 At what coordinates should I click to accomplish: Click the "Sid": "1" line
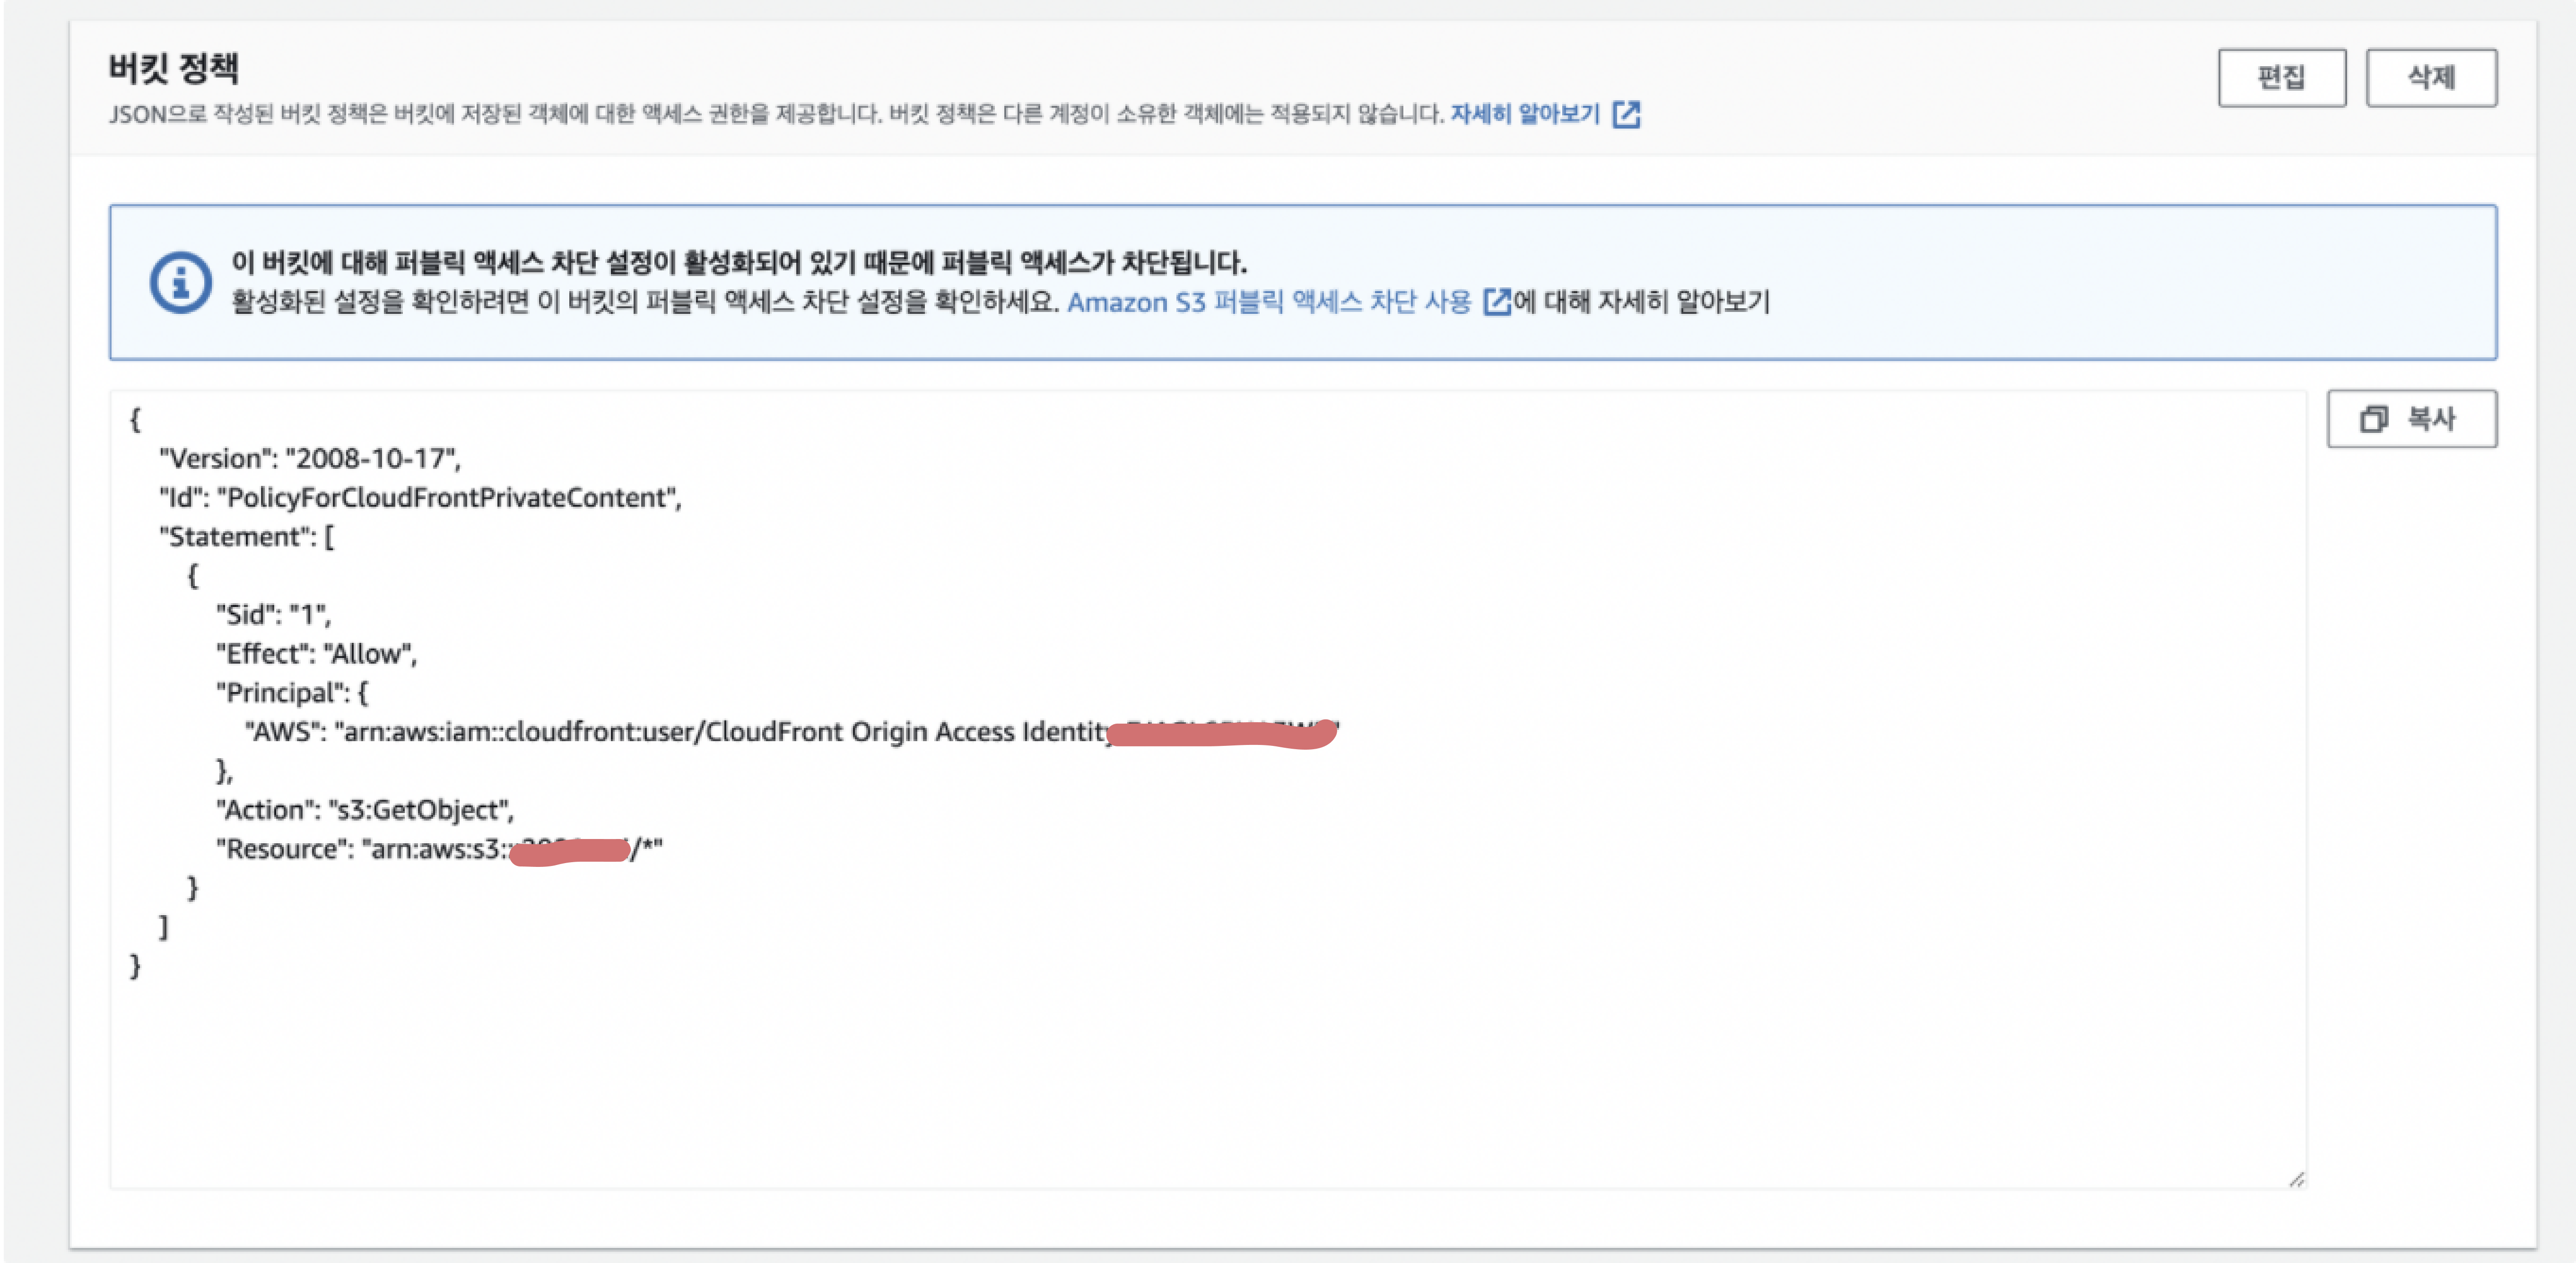[273, 615]
